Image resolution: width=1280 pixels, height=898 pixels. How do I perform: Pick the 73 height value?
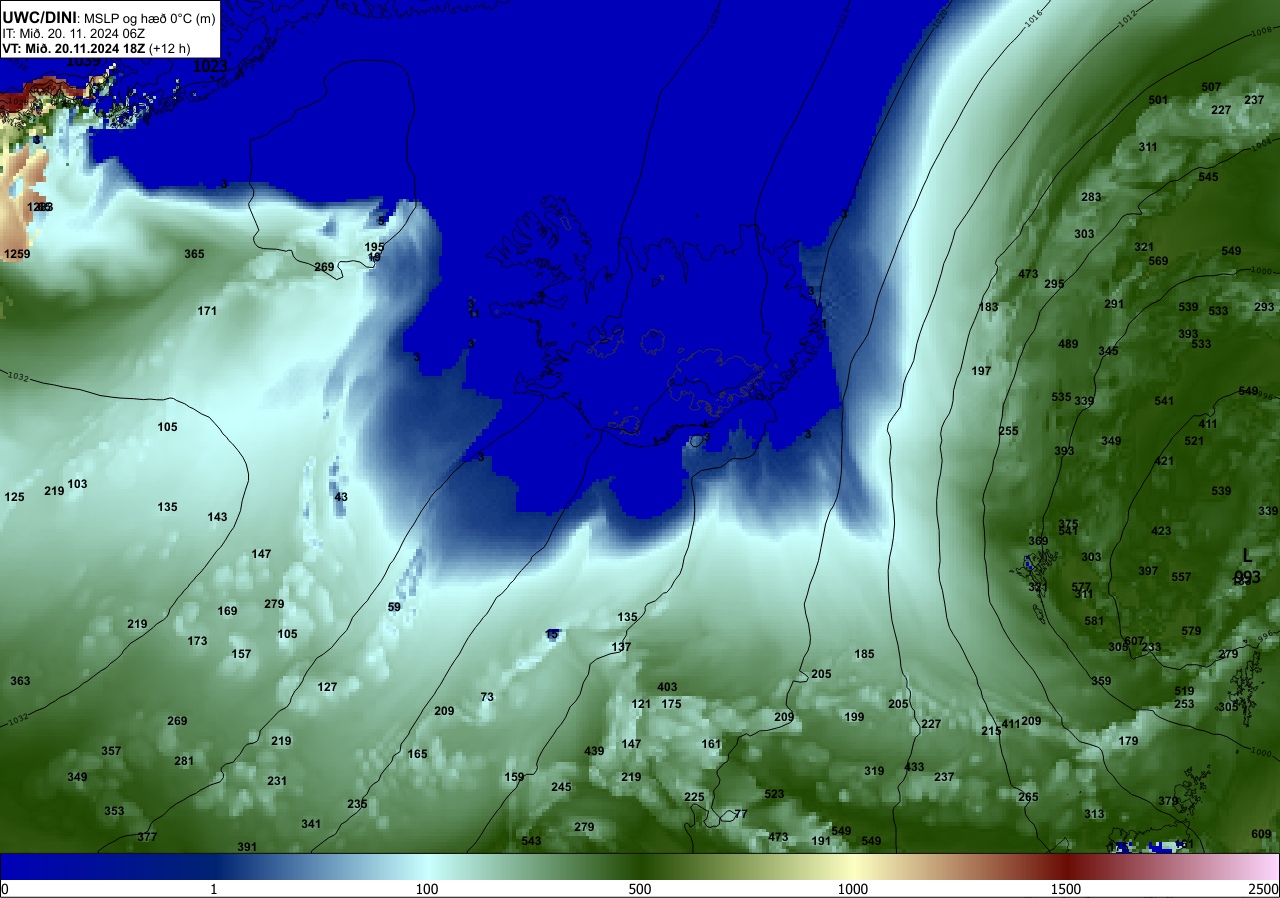pos(487,697)
